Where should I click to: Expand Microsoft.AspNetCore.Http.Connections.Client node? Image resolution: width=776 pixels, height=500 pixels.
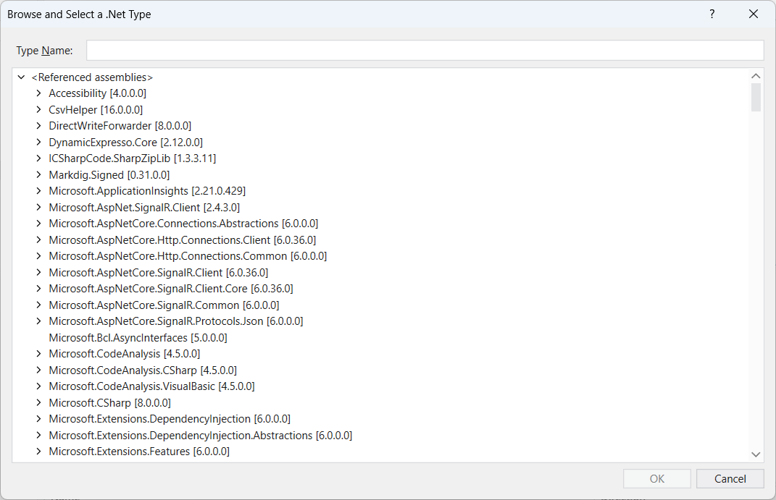pyautogui.click(x=39, y=240)
